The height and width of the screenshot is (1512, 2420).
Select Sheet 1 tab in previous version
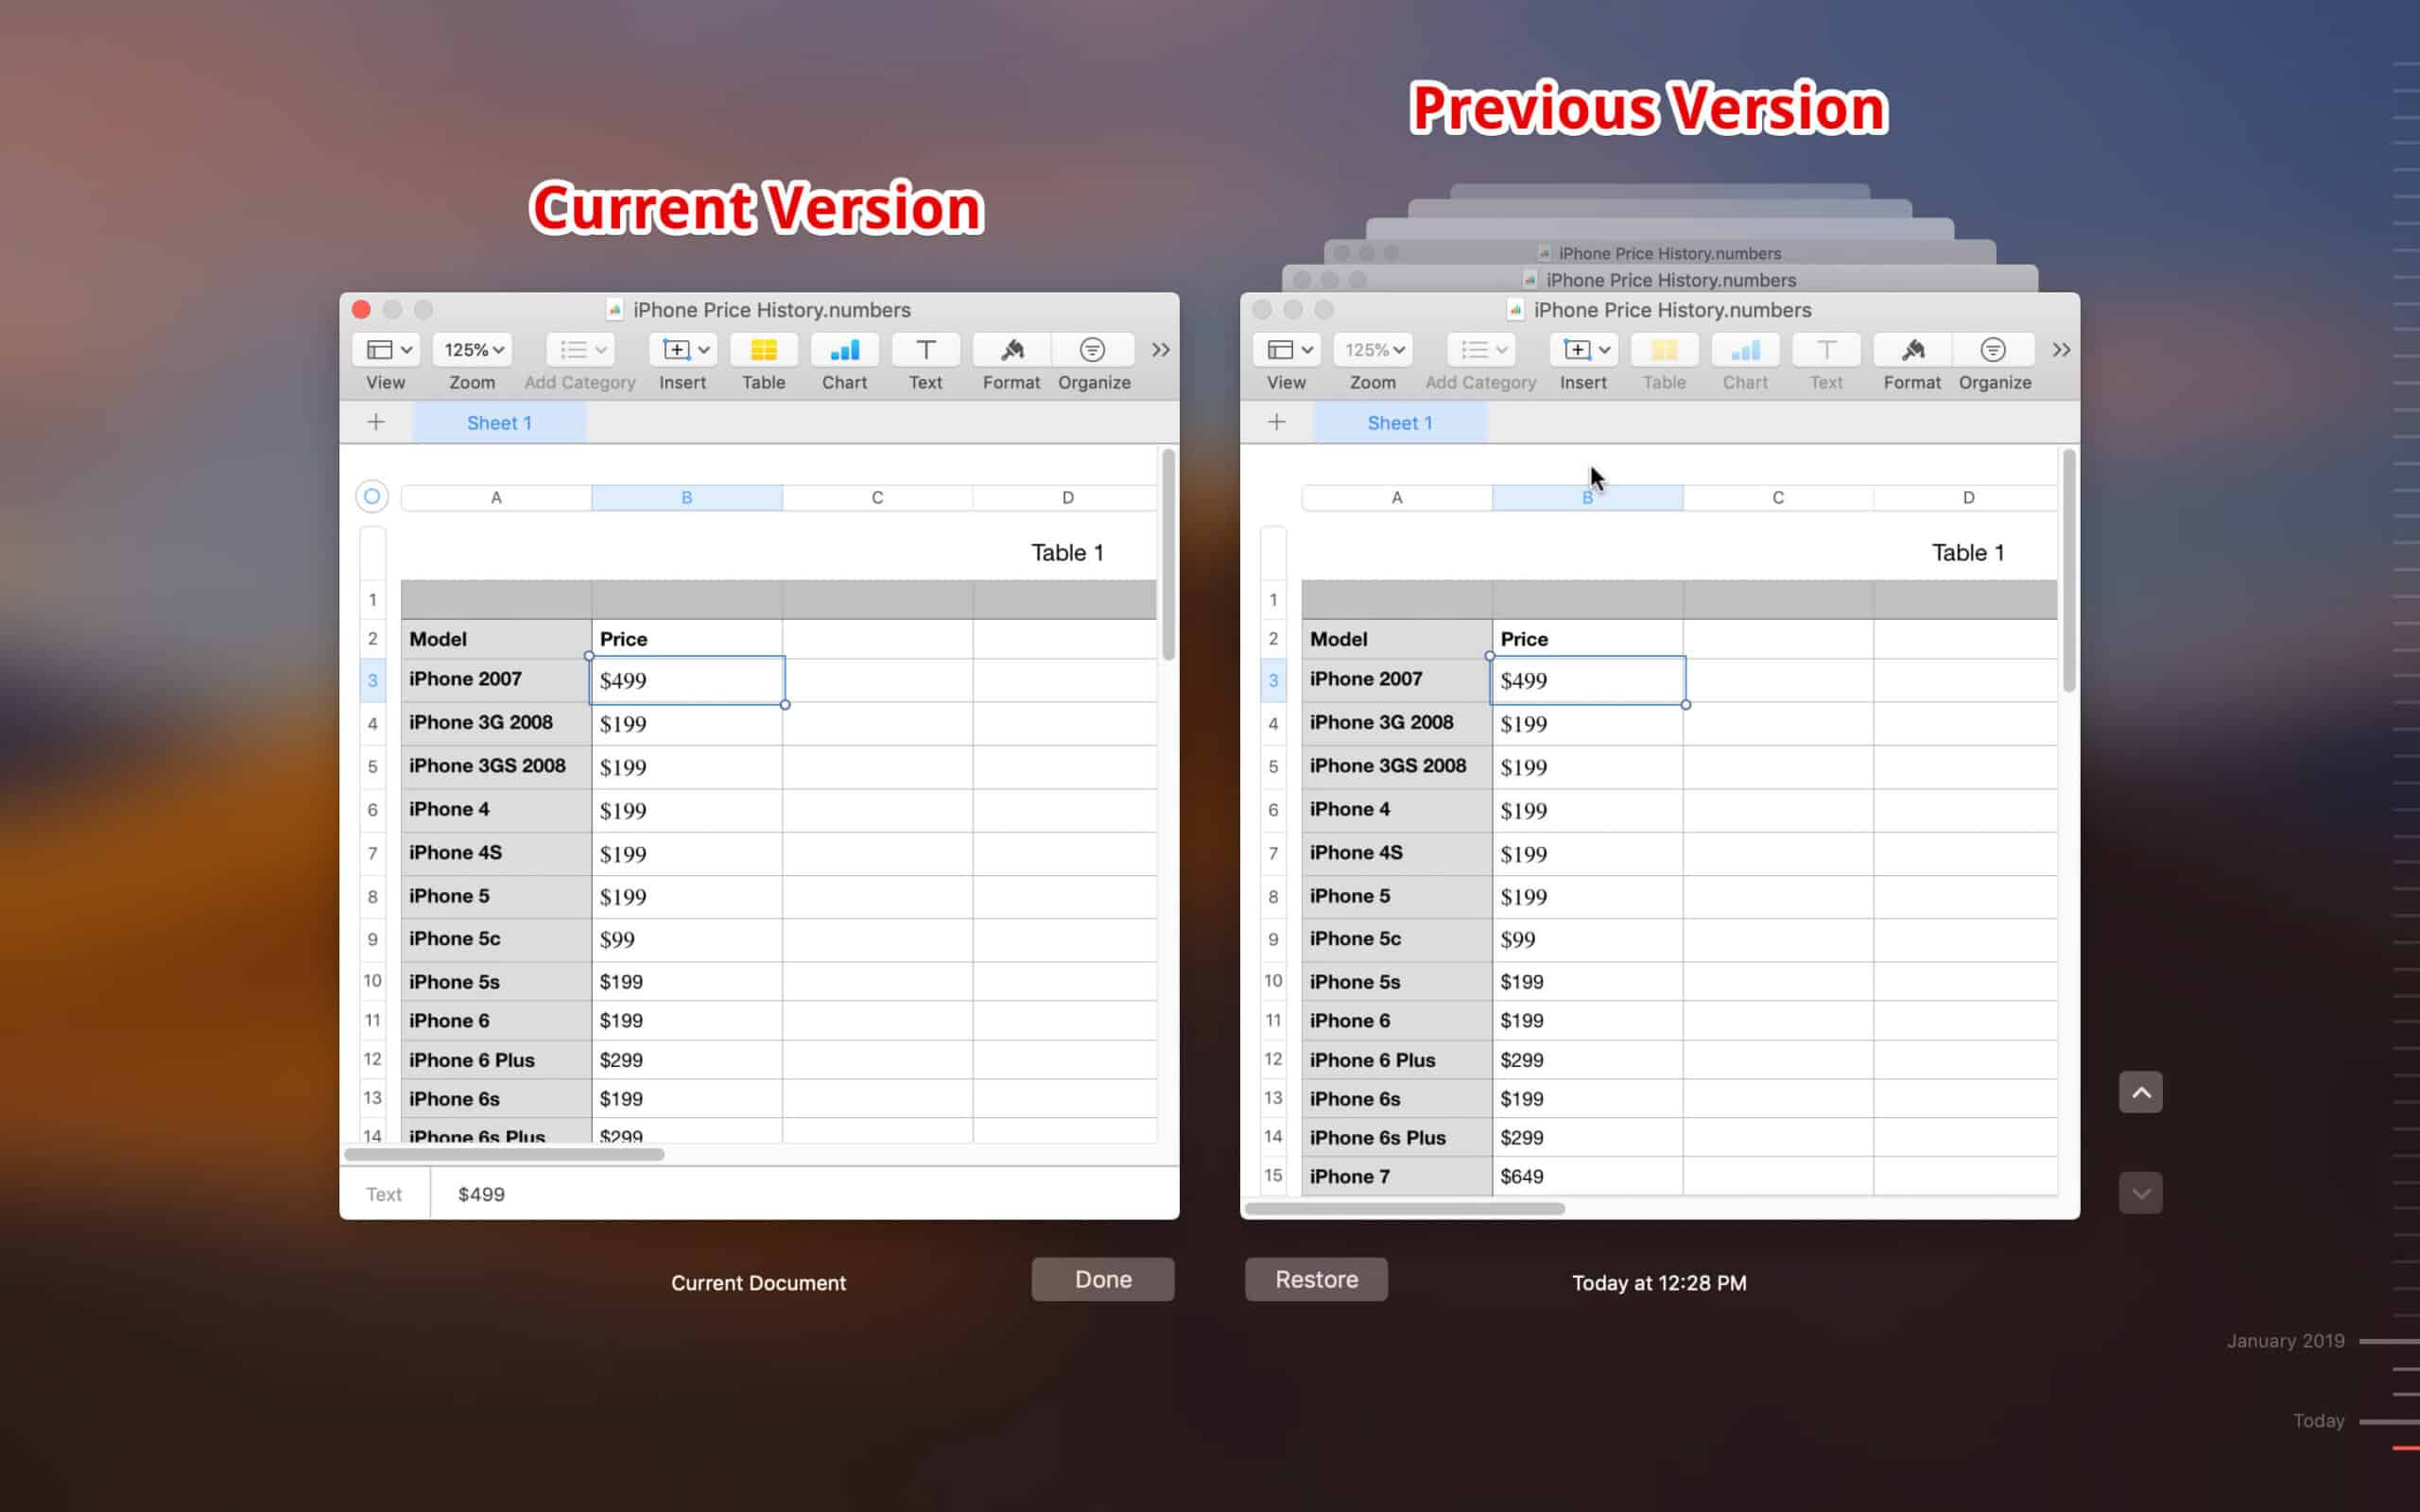pos(1399,421)
